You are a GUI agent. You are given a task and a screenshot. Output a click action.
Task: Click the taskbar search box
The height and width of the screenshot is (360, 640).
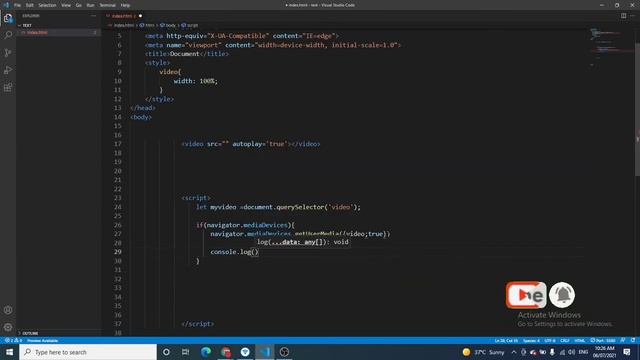(88, 352)
